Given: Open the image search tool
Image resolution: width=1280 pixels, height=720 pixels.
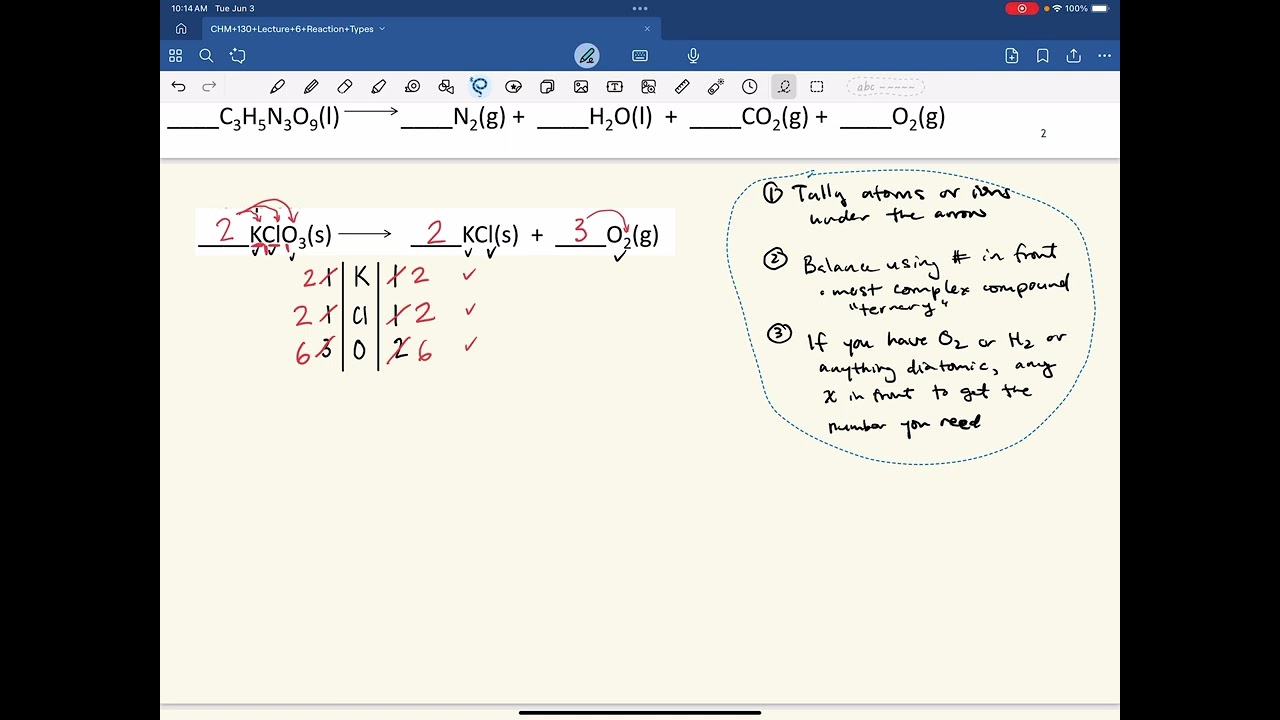Looking at the screenshot, I should pos(648,87).
